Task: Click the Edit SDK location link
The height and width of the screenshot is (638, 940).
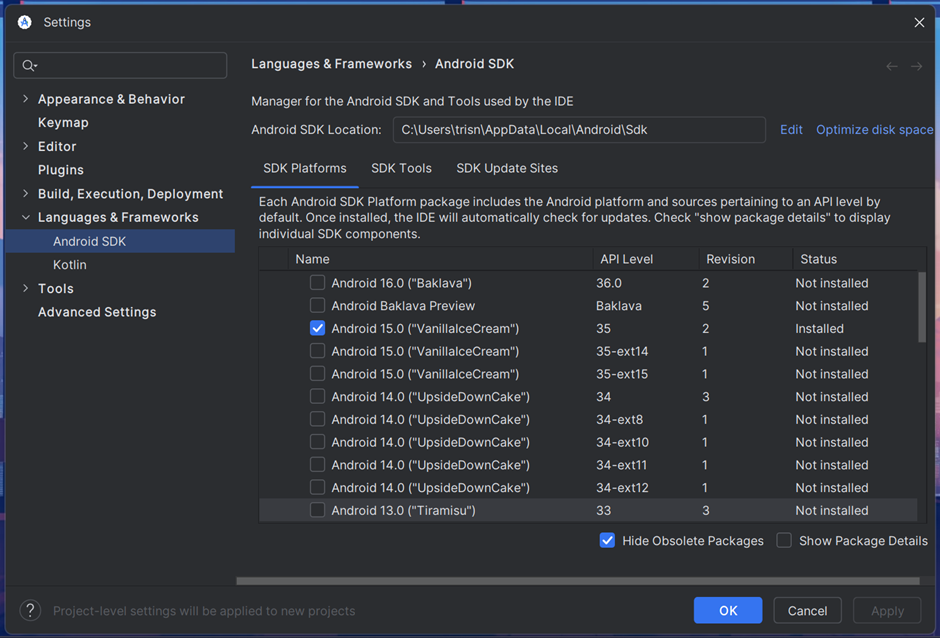Action: point(791,130)
